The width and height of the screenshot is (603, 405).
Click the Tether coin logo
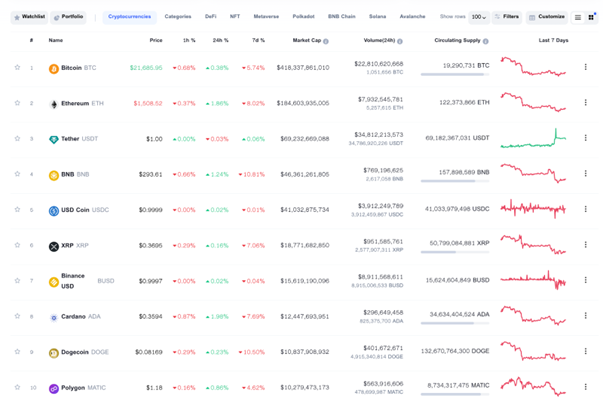pos(54,139)
